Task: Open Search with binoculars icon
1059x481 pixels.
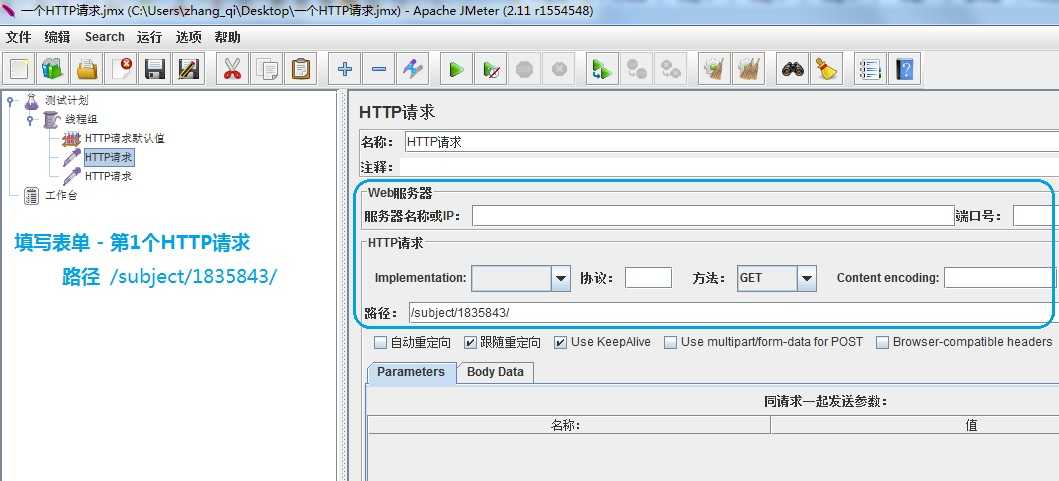Action: (792, 69)
